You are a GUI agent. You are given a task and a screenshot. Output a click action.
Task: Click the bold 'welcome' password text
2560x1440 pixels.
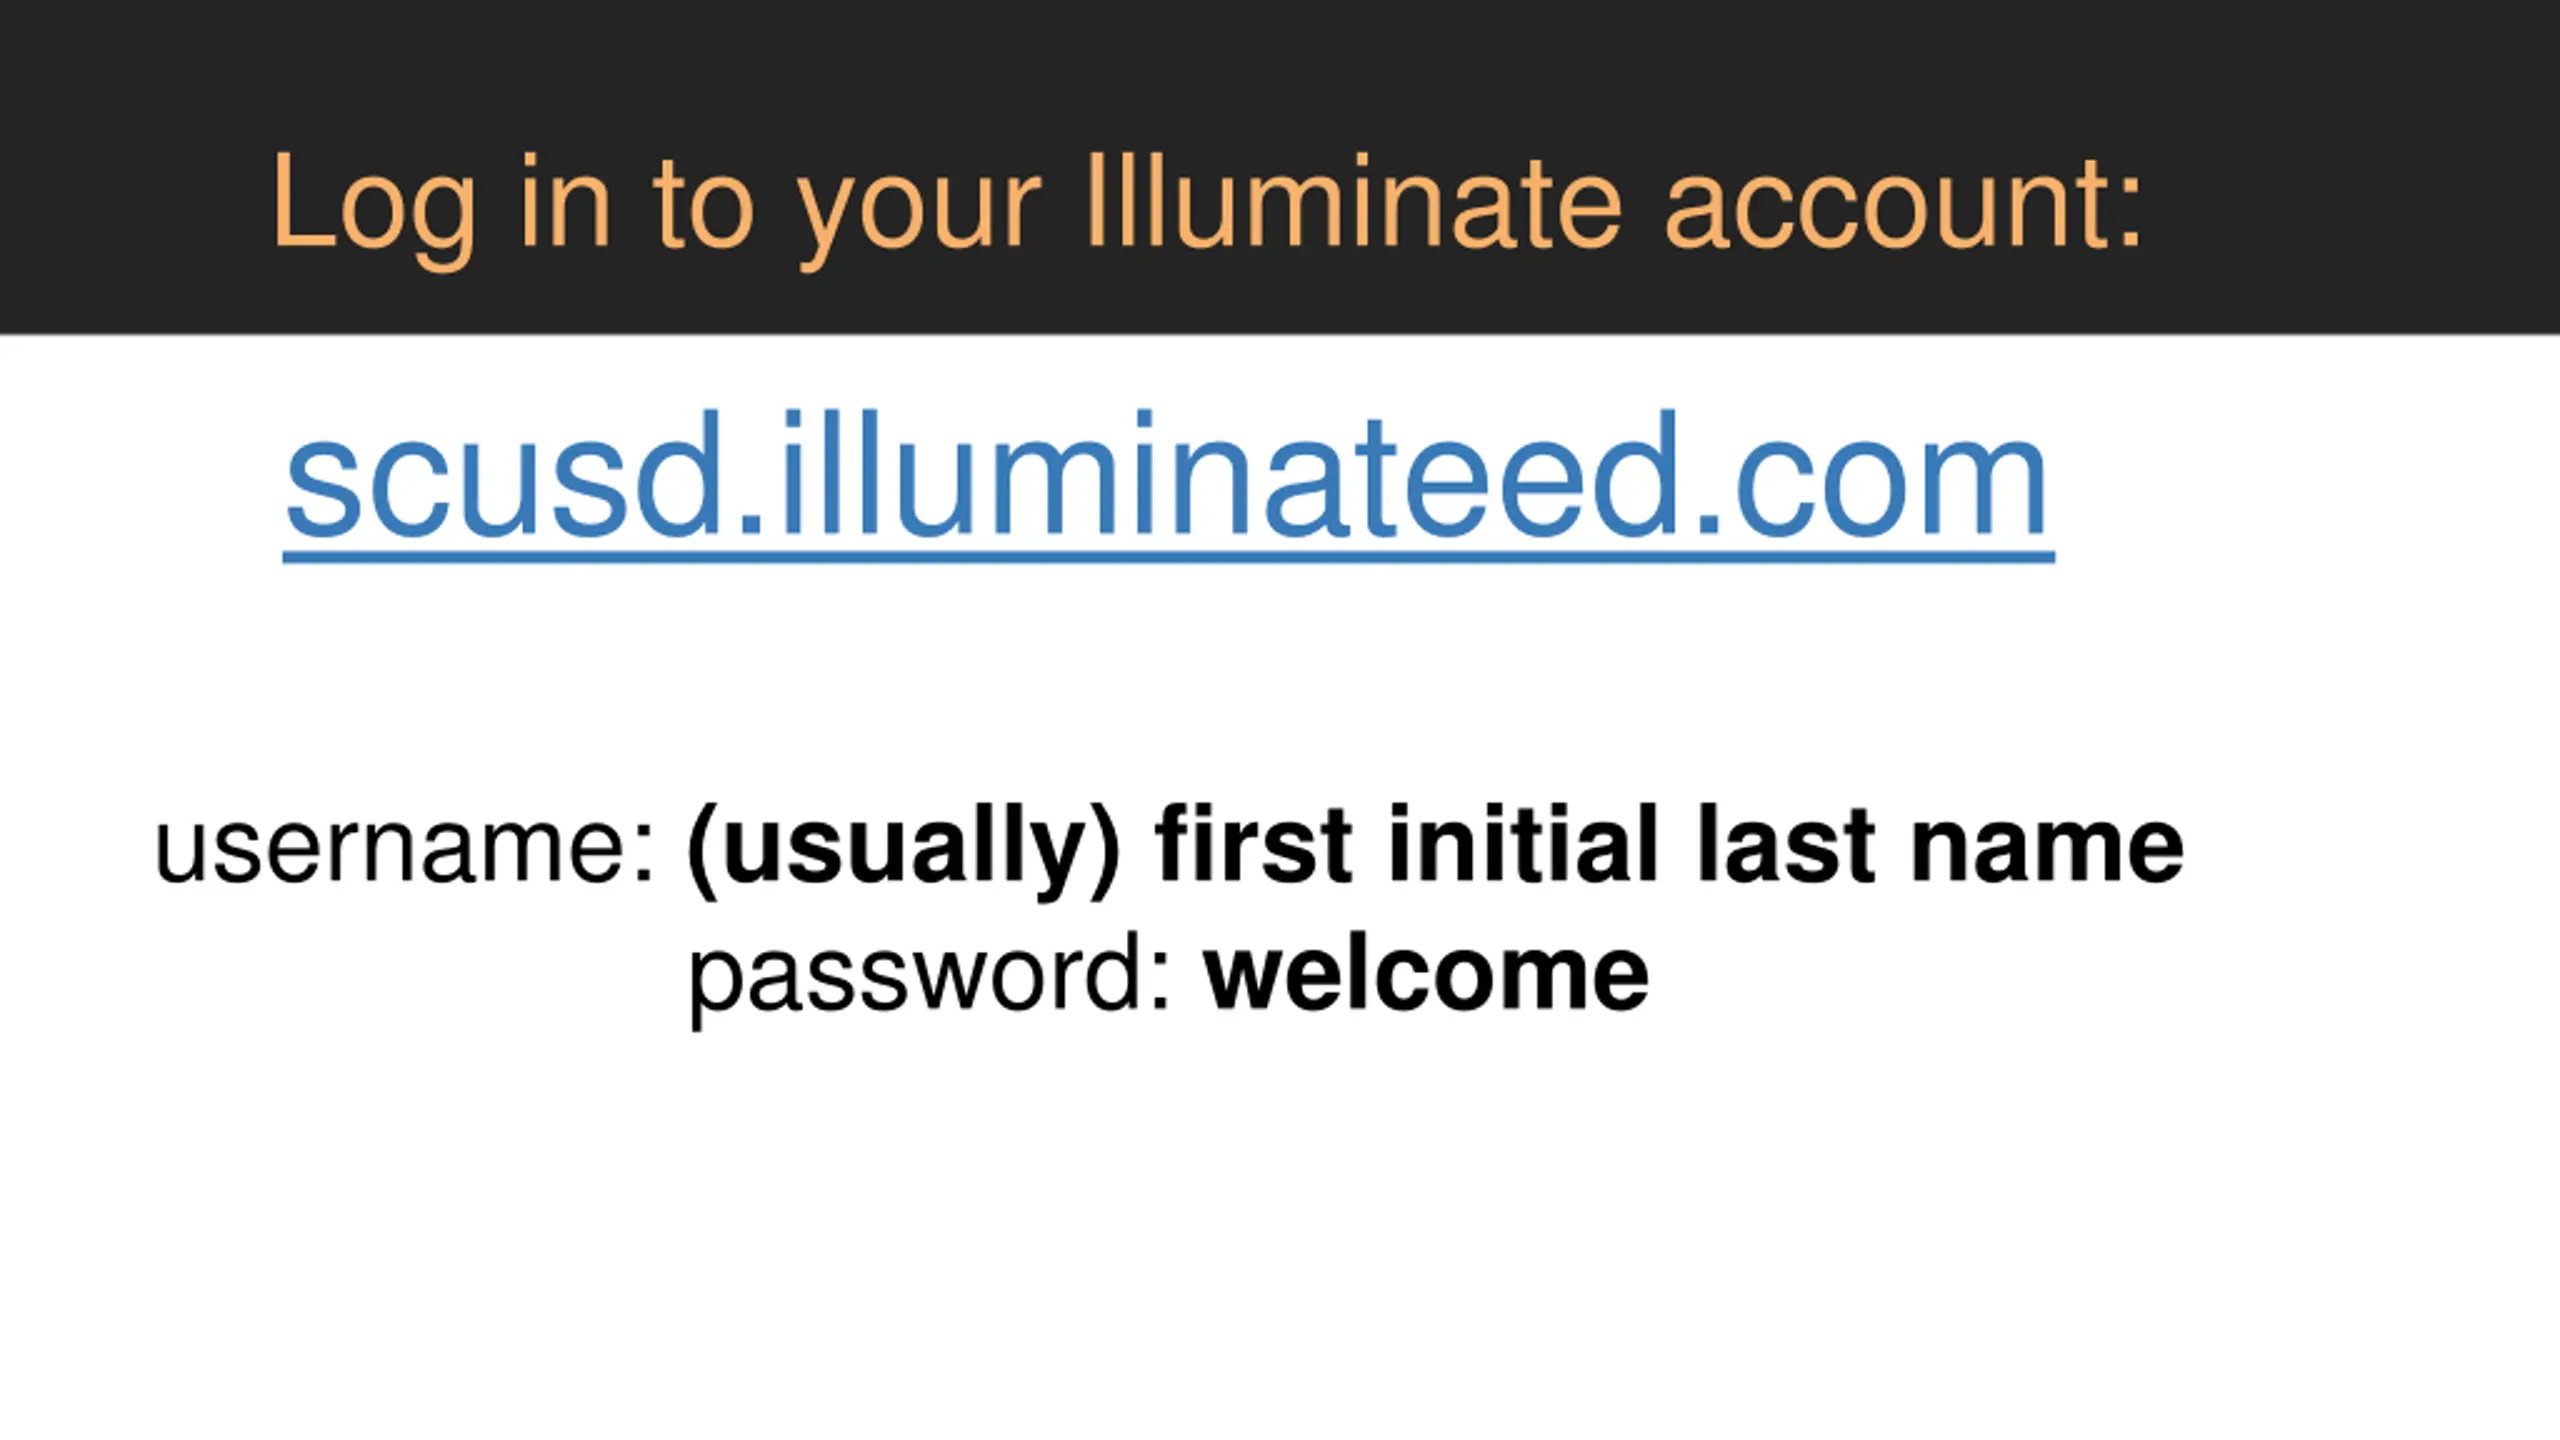(x=1426, y=974)
